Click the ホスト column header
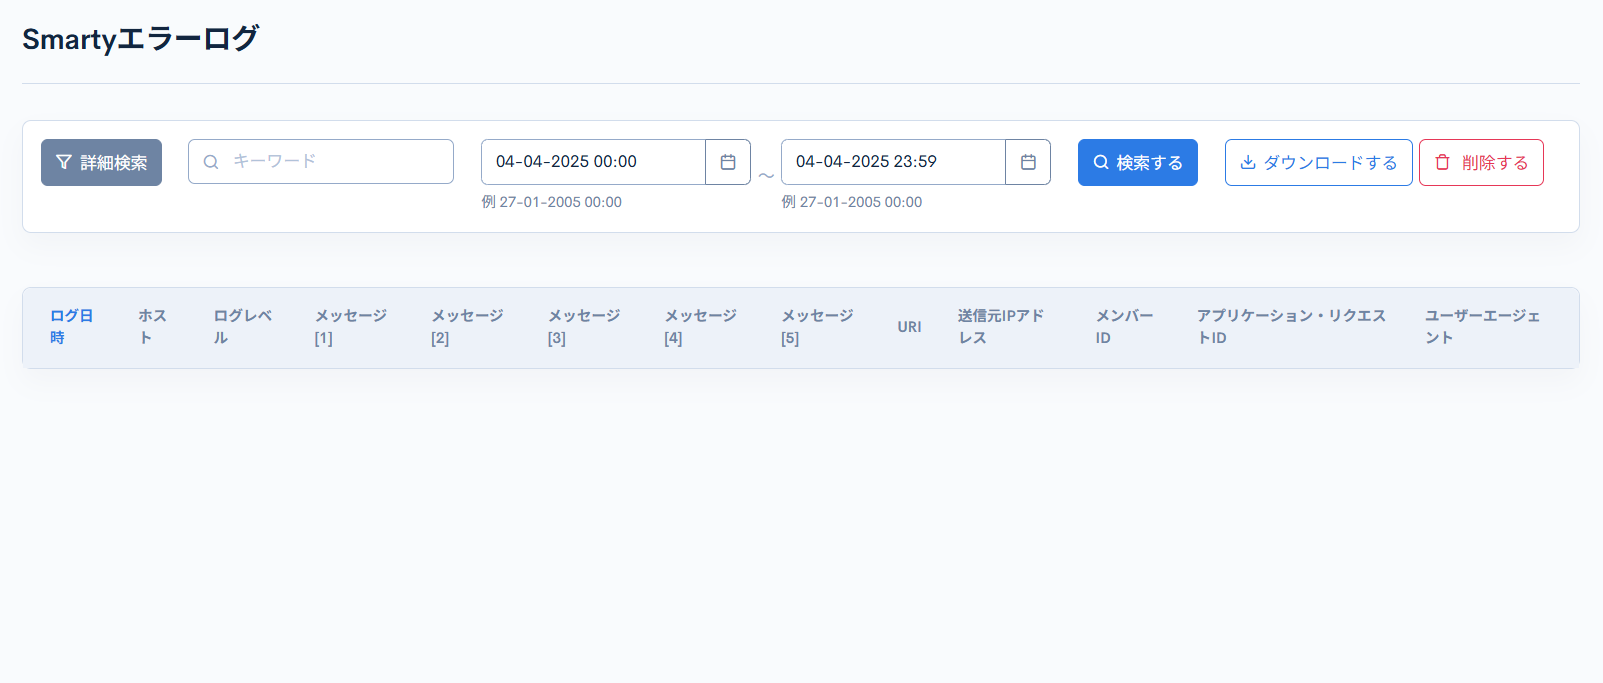Screen dimensions: 1603x683 click(152, 327)
